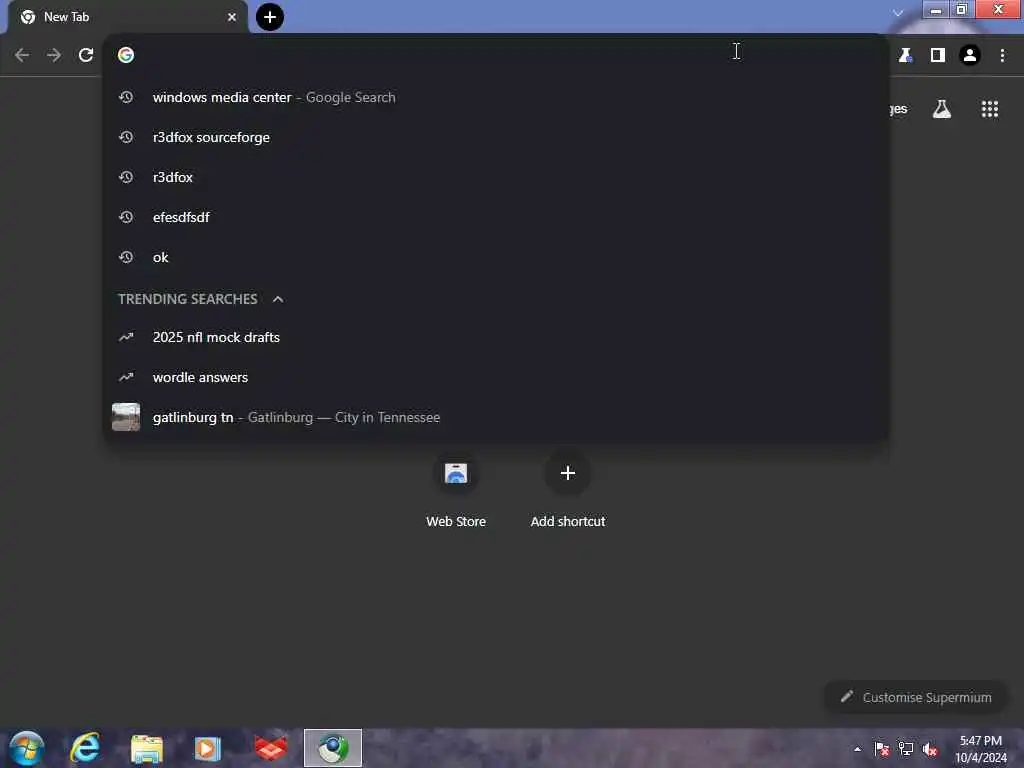Image resolution: width=1024 pixels, height=768 pixels.
Task: Open the red app icon in the taskbar
Action: click(270, 748)
